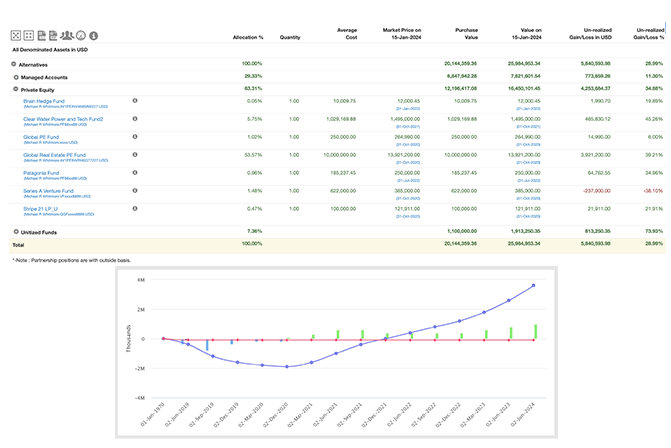Click the 02-Jun-2024 data point on the chart line

tap(535, 285)
